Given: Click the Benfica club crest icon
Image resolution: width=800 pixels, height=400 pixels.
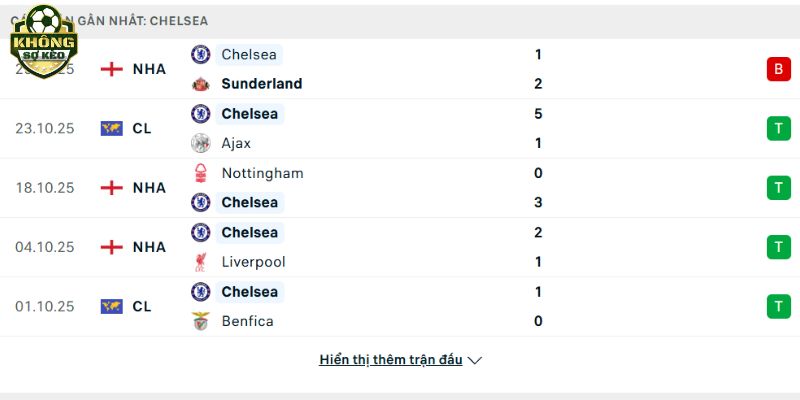Looking at the screenshot, I should coord(201,321).
